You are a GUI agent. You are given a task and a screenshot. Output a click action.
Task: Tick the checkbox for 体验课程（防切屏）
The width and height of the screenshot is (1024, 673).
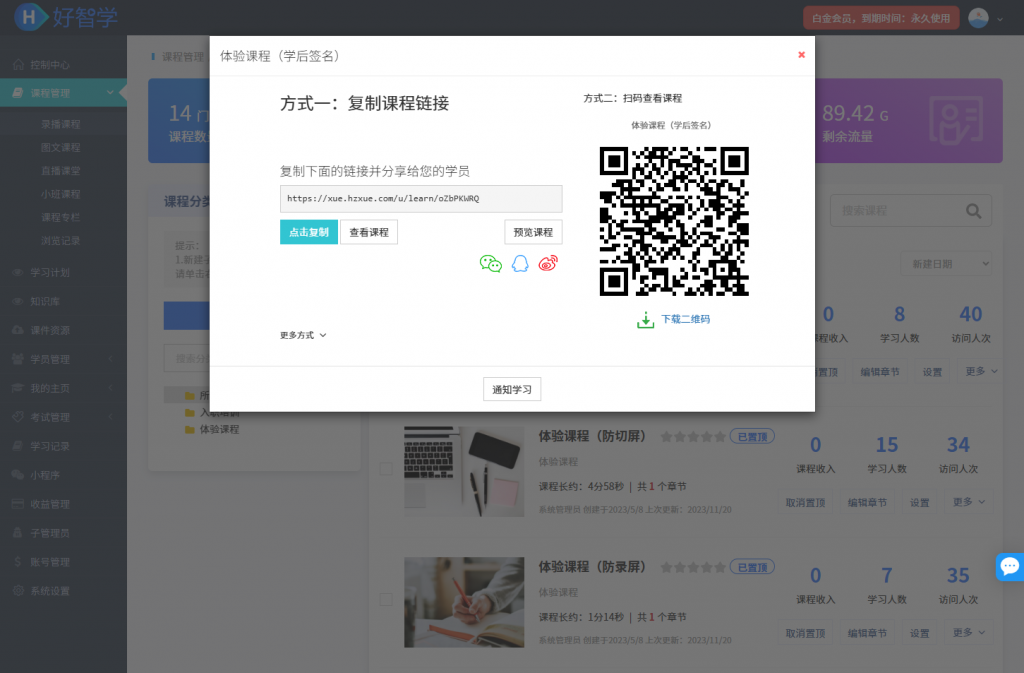click(386, 469)
